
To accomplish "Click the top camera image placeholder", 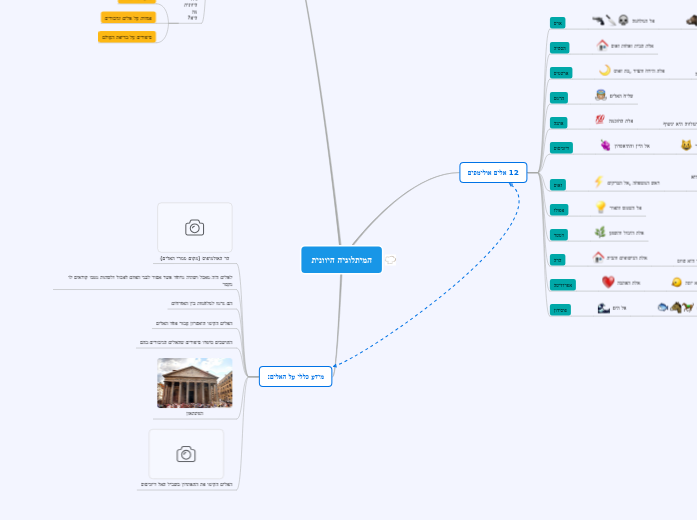I will click(195, 228).
